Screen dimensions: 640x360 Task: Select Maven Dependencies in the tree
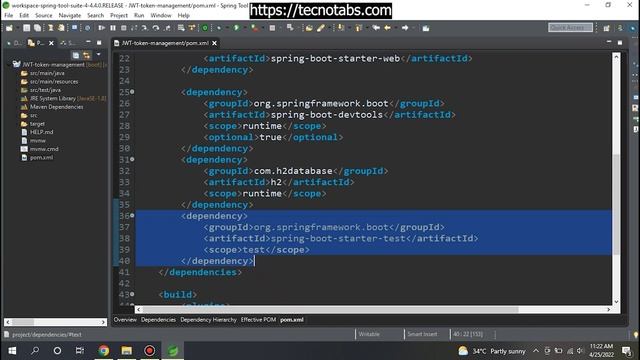pos(56,107)
